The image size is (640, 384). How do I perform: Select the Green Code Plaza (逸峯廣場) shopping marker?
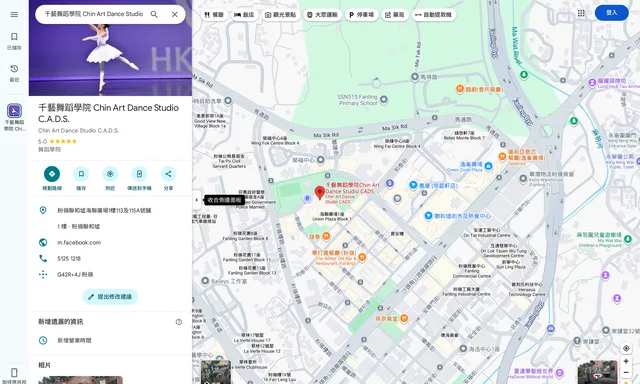(489, 166)
